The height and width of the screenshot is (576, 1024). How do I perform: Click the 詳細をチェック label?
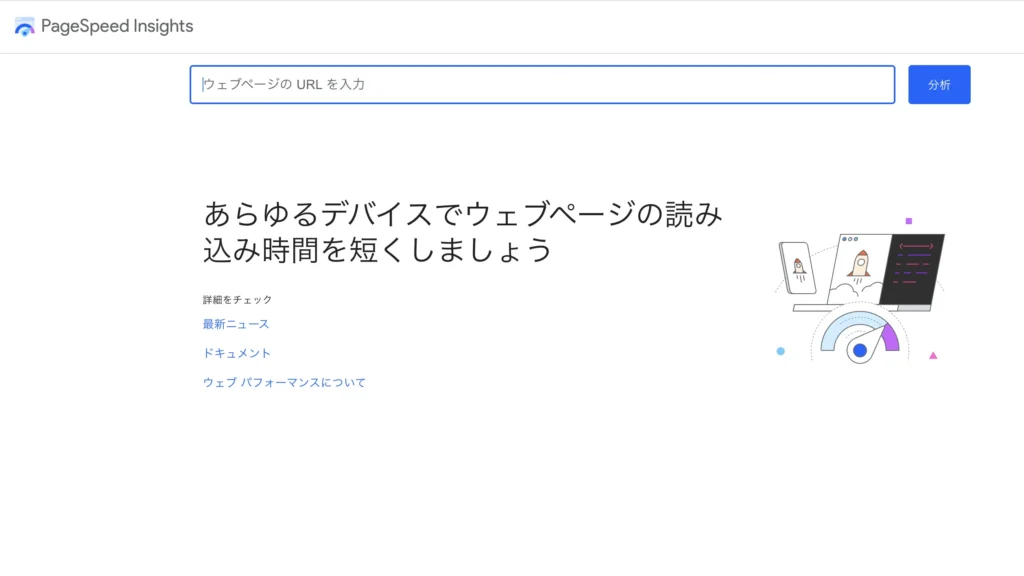(x=237, y=300)
